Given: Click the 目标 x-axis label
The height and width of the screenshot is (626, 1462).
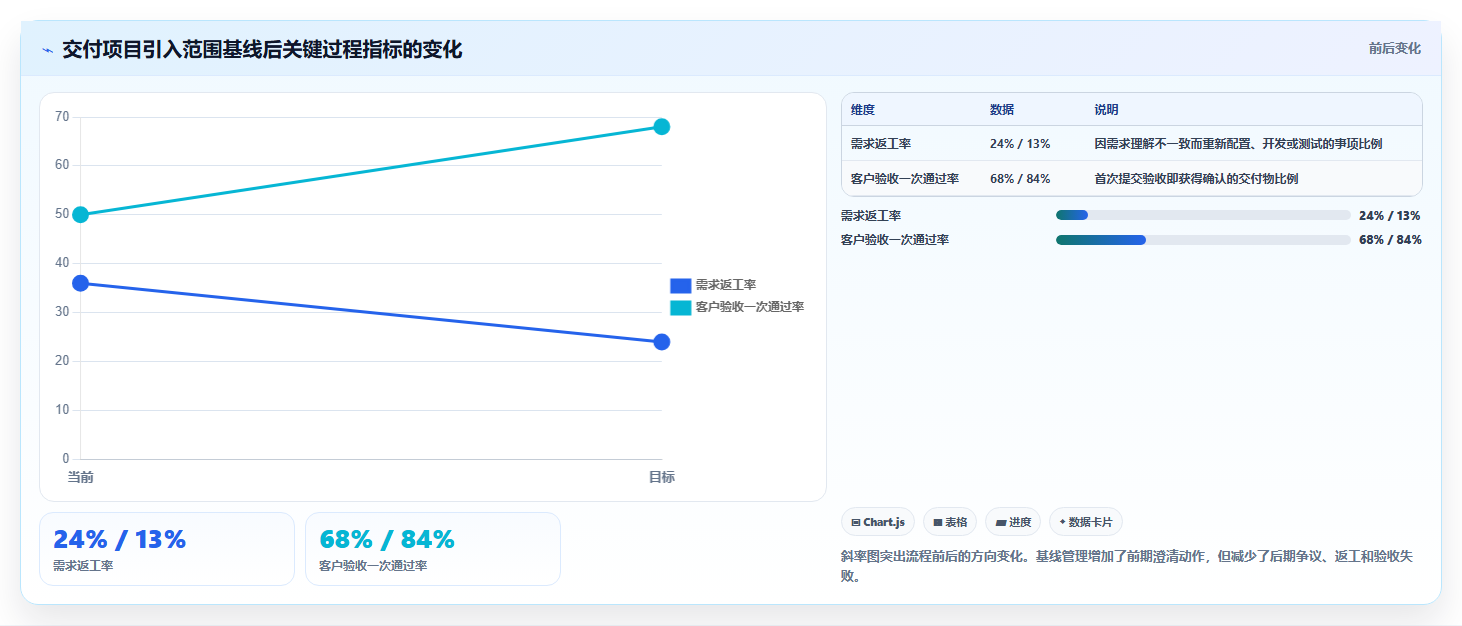Looking at the screenshot, I should (661, 477).
